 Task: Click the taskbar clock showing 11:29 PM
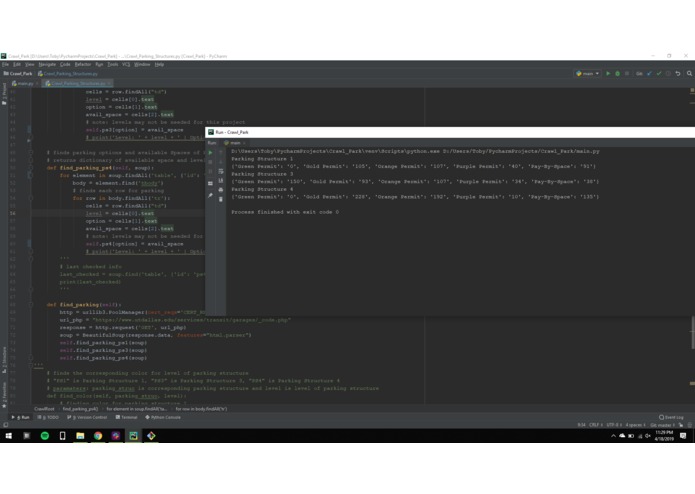coord(664,436)
